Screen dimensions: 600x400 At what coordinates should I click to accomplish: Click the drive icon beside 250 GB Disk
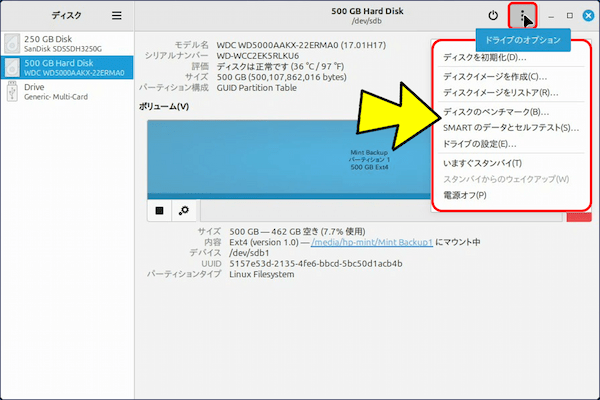(12, 43)
